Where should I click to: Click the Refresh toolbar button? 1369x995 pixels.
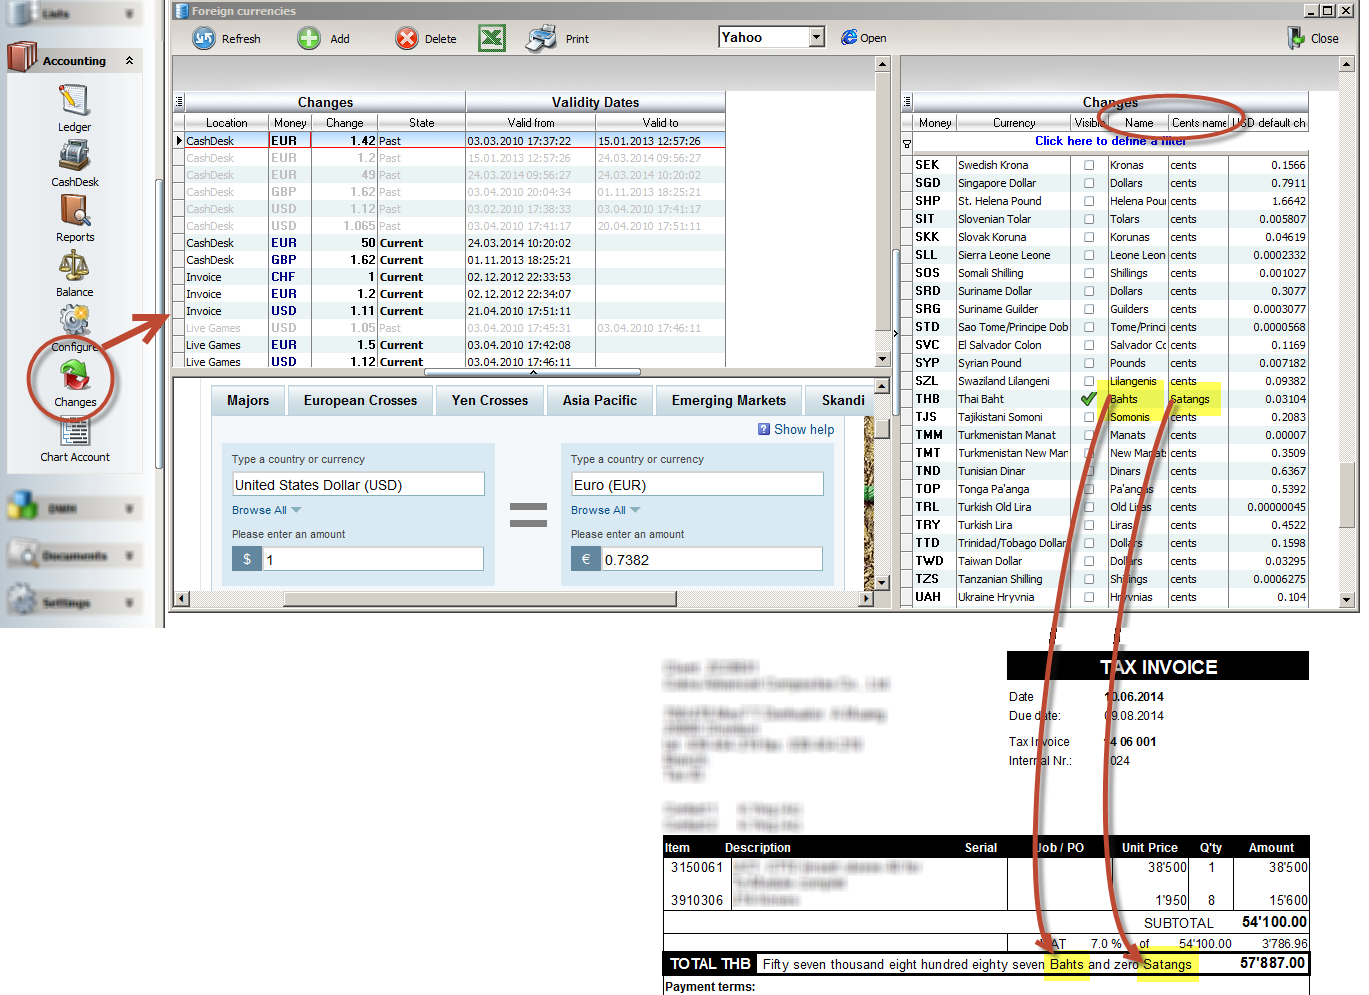tap(204, 38)
